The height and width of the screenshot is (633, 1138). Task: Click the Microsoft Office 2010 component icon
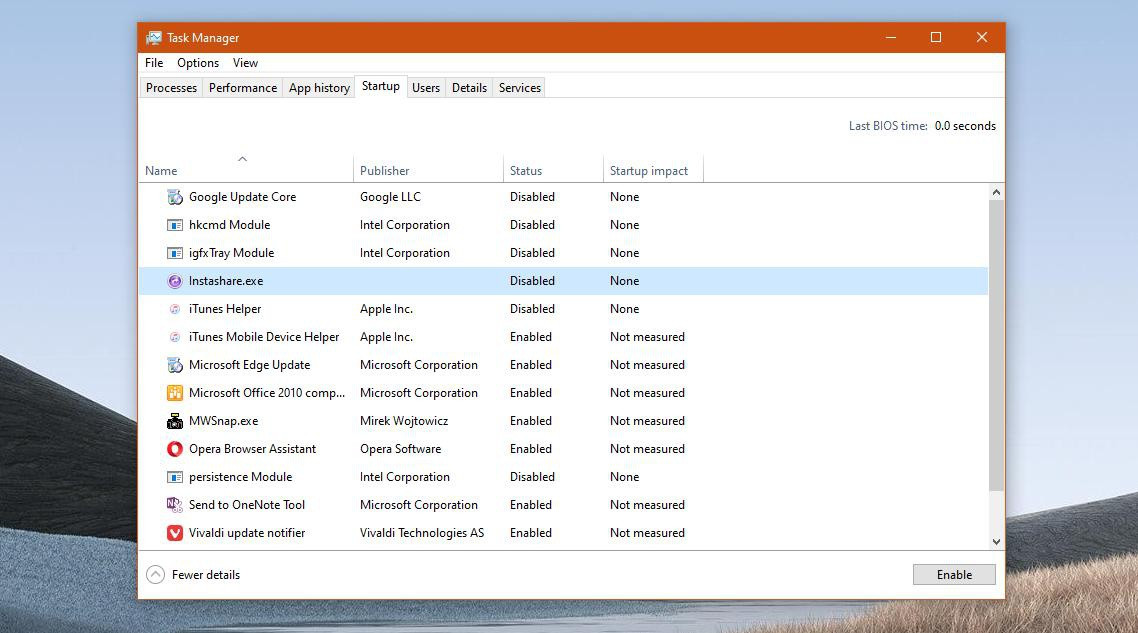pyautogui.click(x=175, y=393)
